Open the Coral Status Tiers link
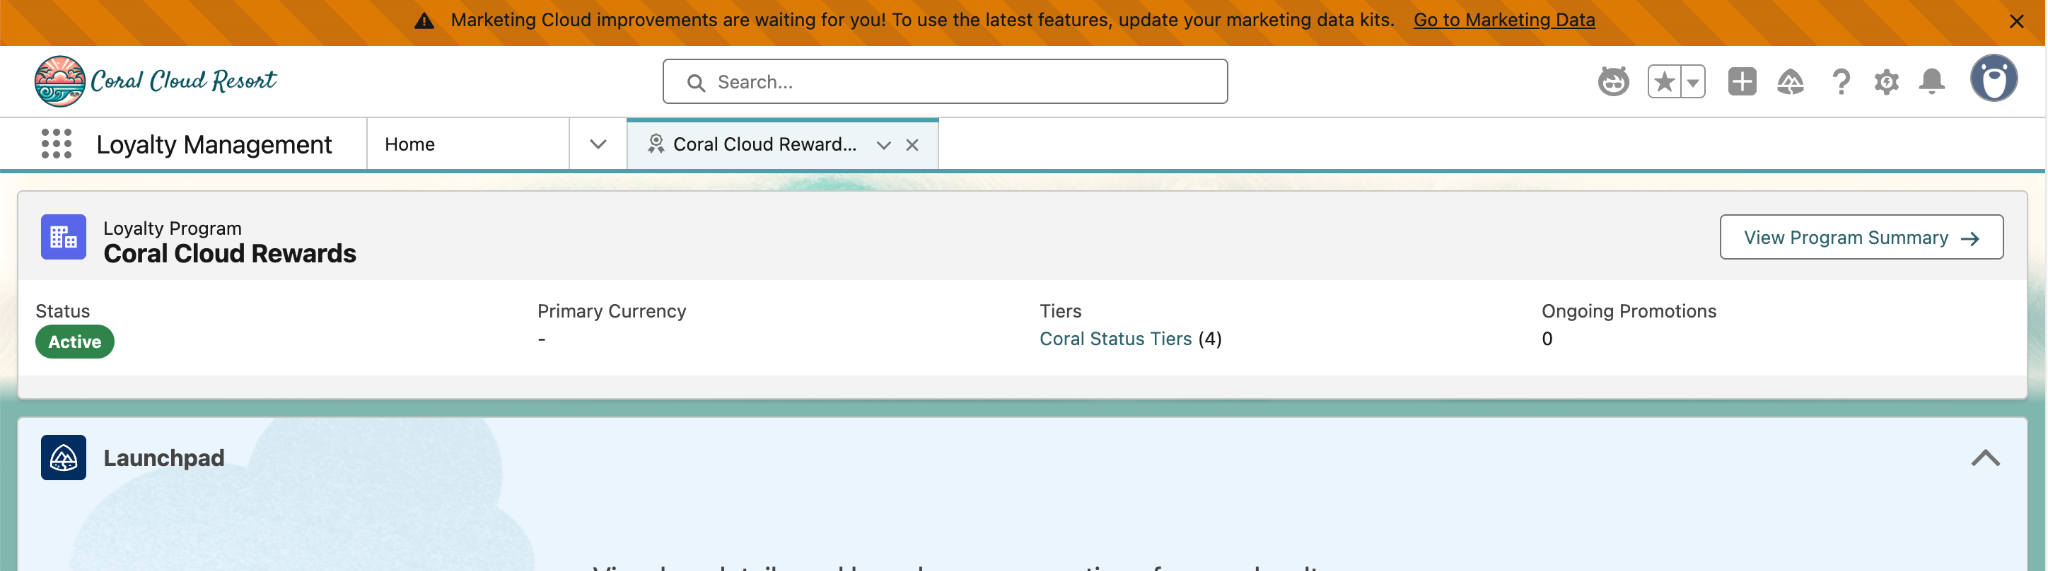 1115,339
